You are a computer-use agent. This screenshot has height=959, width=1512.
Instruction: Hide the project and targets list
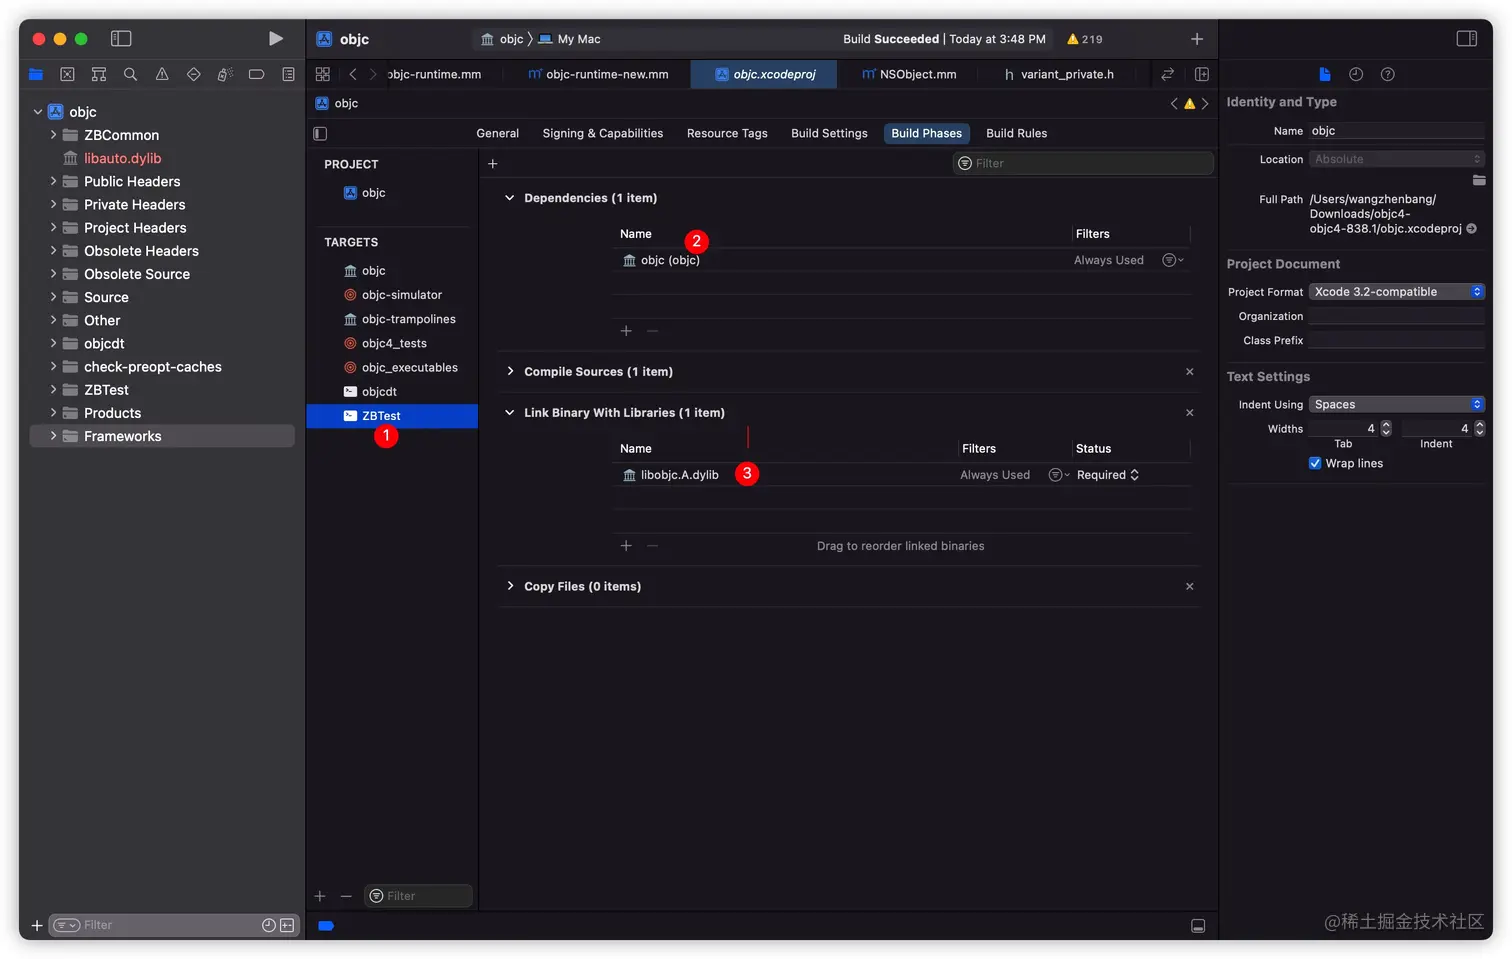pos(320,133)
